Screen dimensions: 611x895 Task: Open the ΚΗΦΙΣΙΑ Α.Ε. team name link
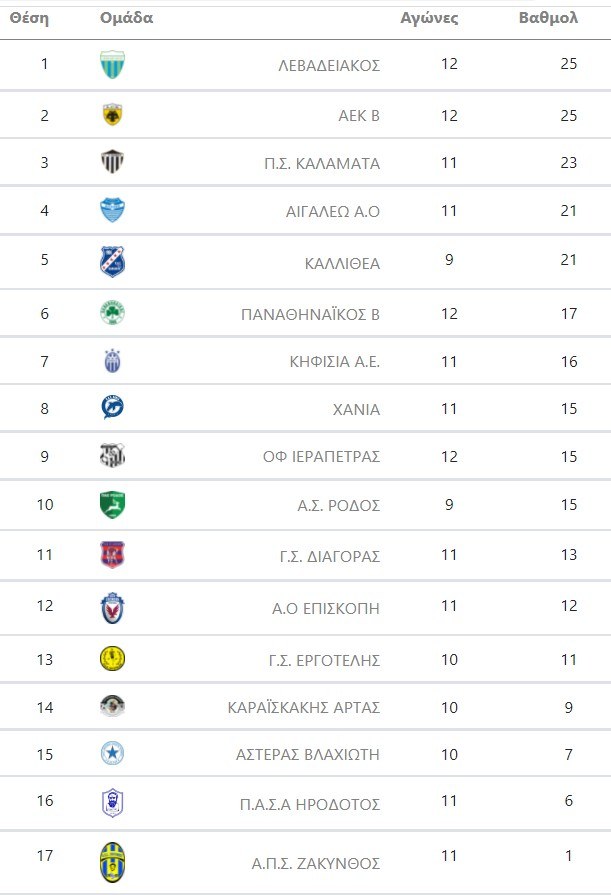pos(334,361)
